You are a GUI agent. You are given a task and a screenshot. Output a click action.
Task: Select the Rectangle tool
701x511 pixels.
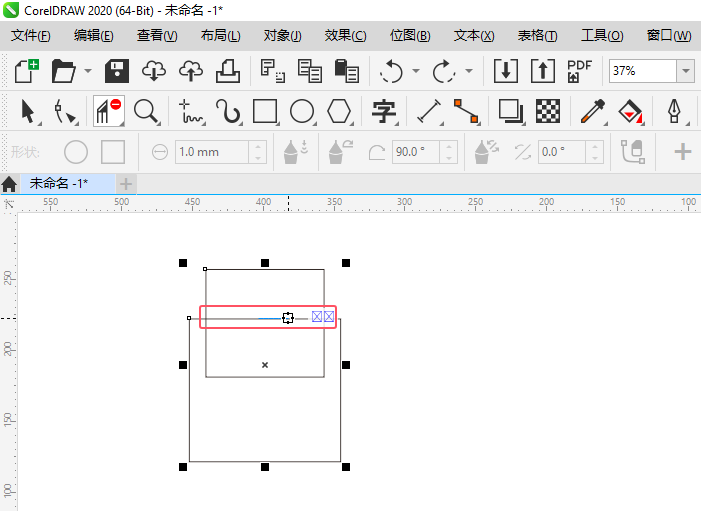coord(265,111)
